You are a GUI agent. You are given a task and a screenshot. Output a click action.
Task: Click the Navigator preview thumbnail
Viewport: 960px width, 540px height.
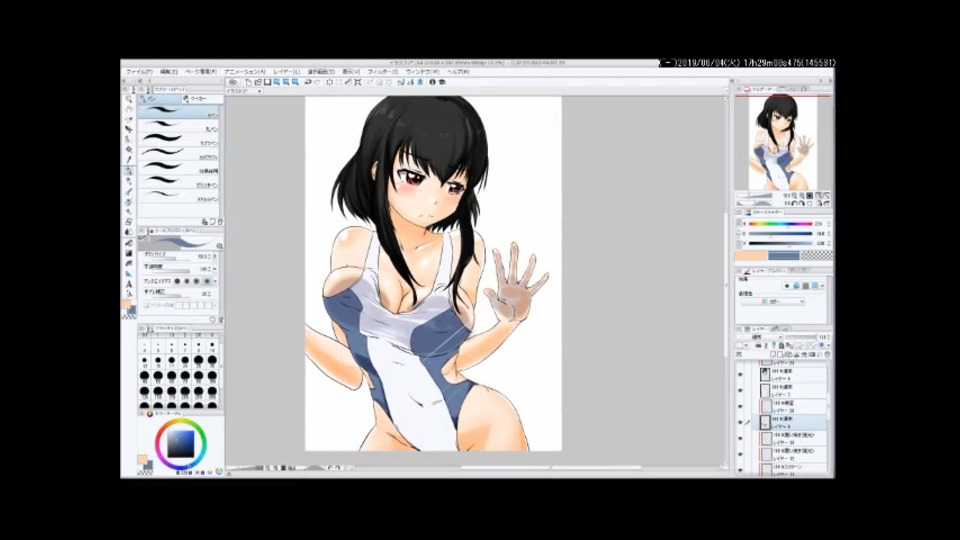(782, 142)
